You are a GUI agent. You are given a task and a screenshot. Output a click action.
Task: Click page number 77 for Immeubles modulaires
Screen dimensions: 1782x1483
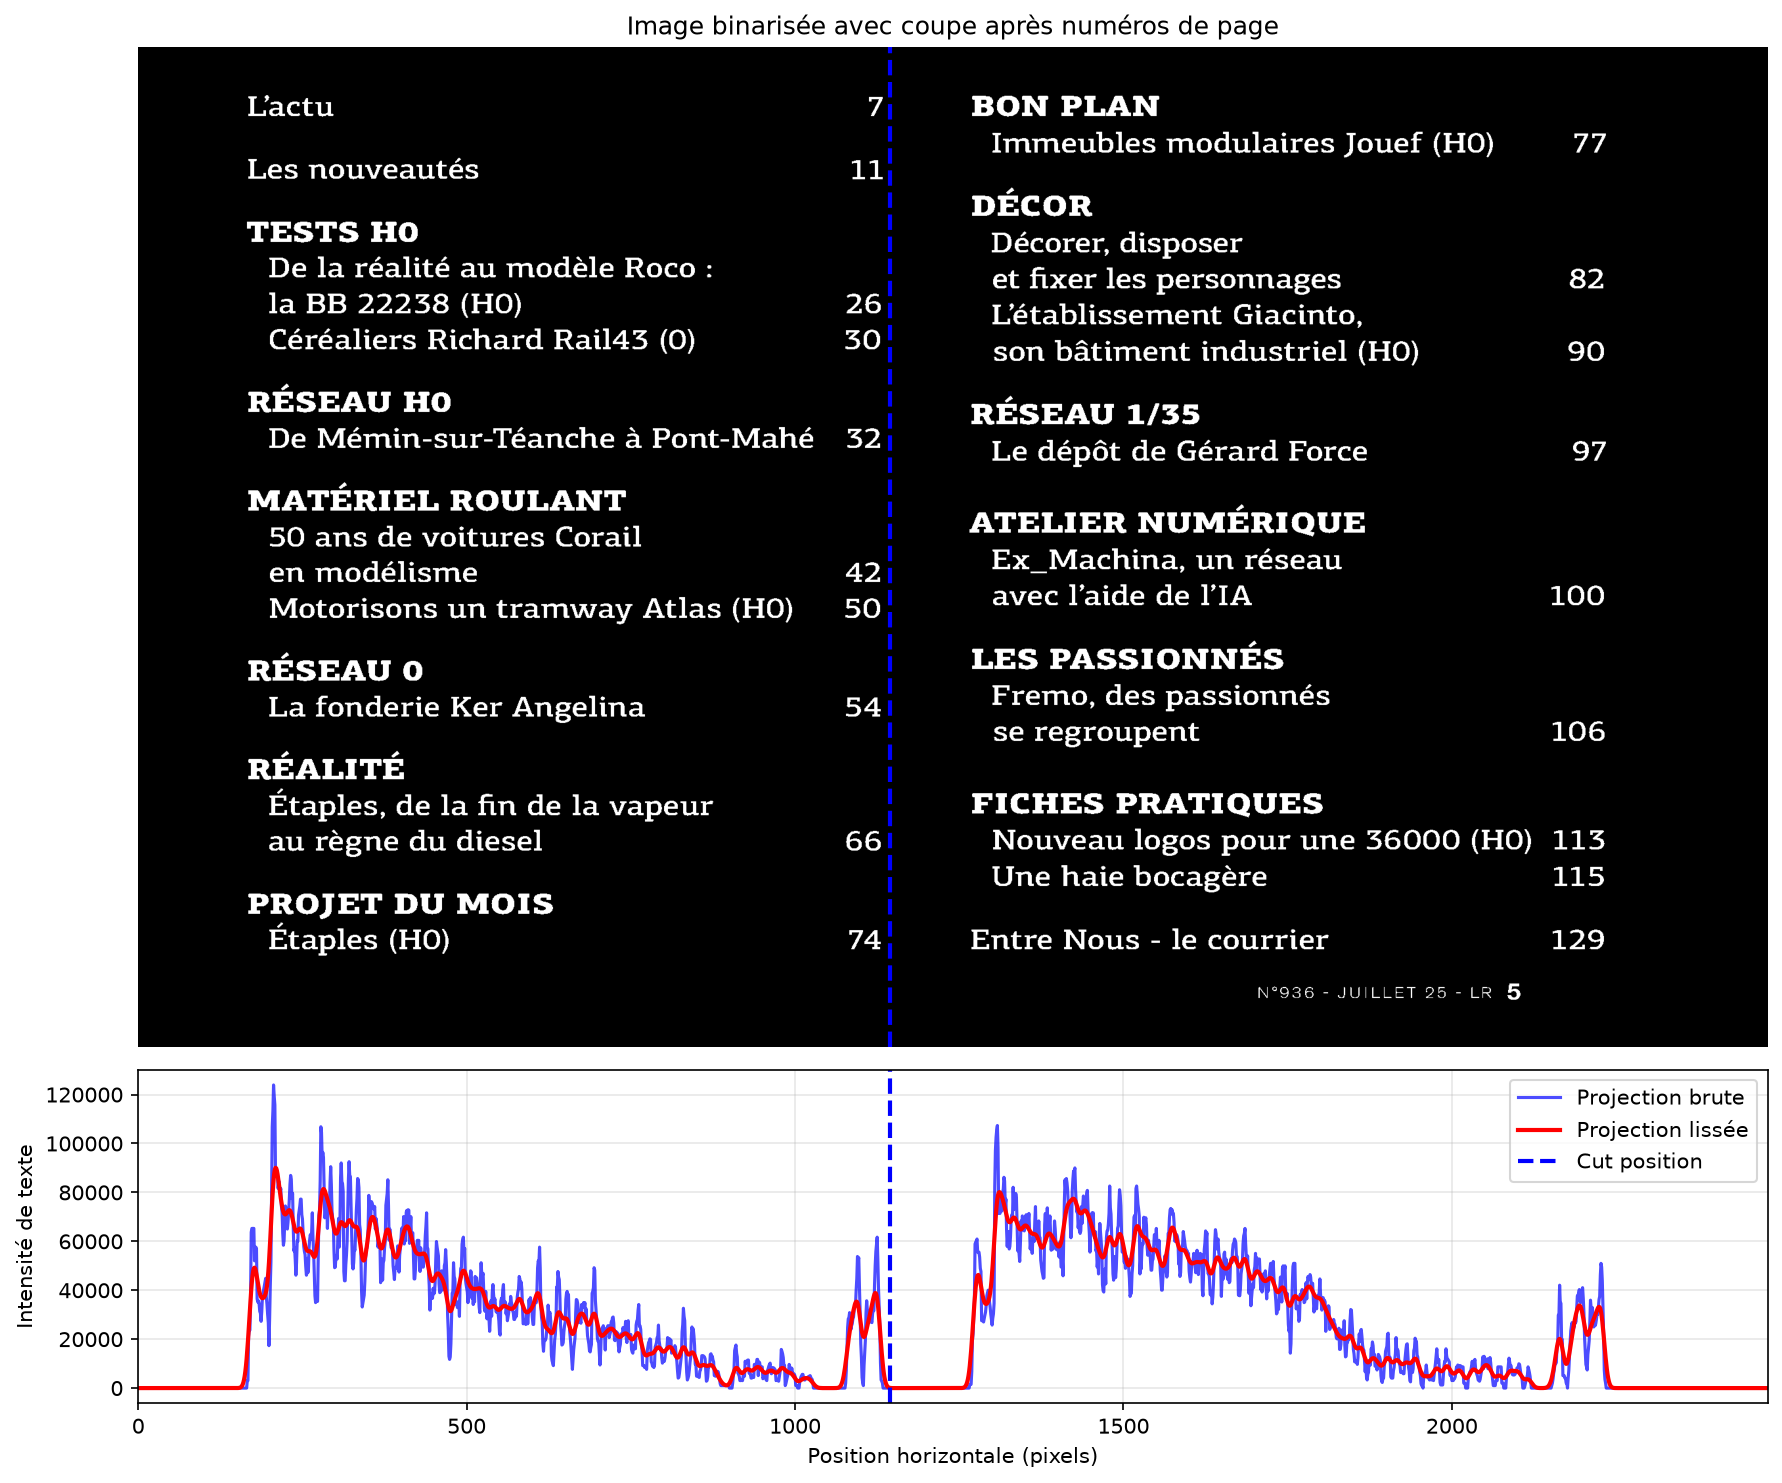point(1589,144)
